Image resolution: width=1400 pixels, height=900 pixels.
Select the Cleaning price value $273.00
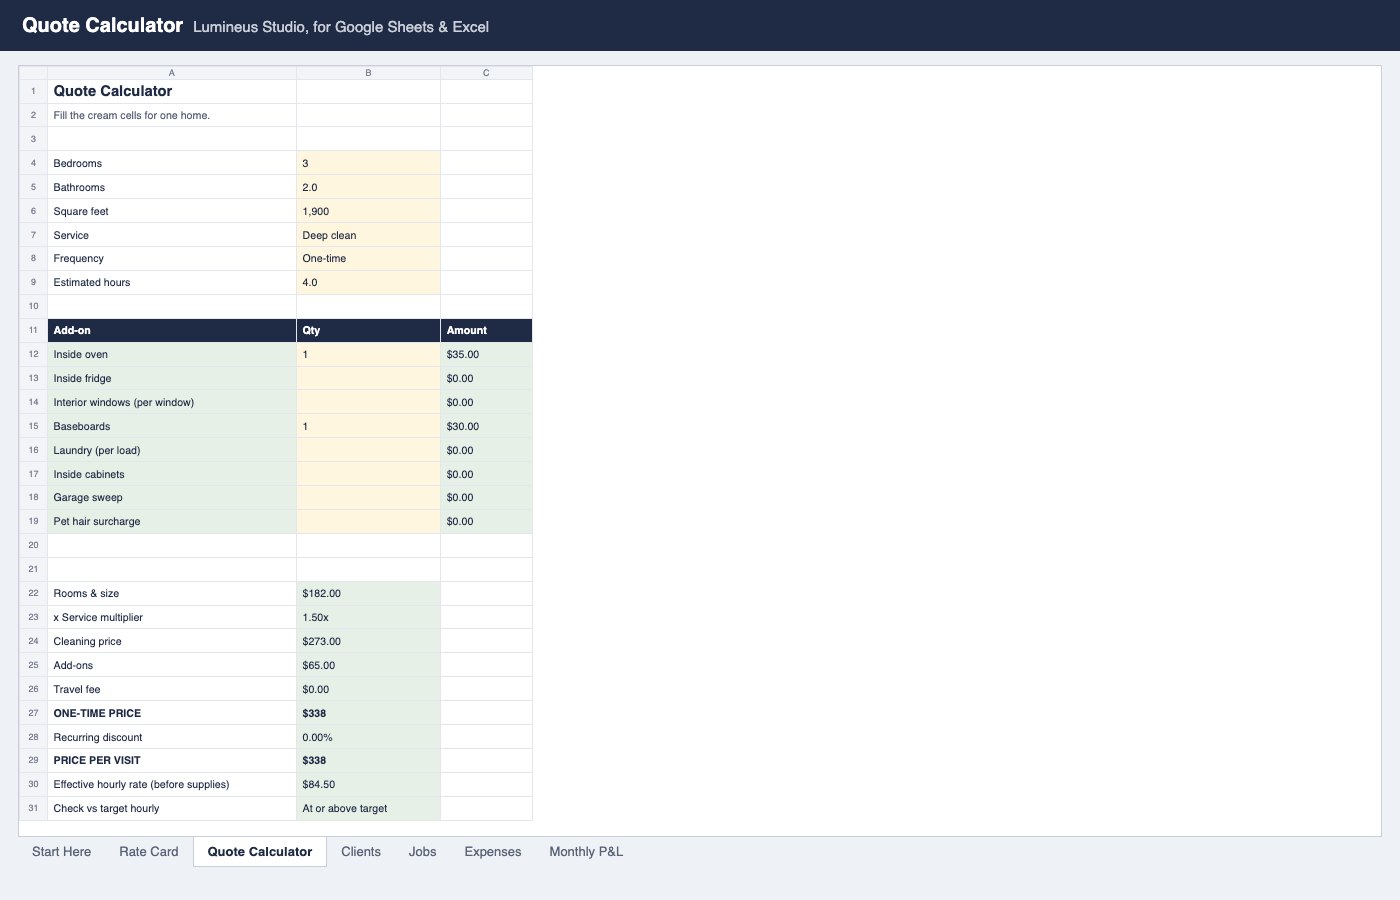368,641
